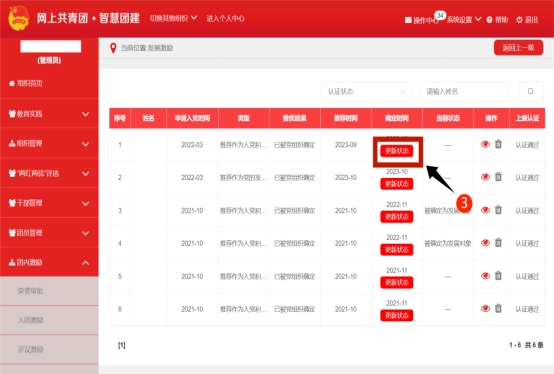Expand the "两红两优"评选 sidebar section
554x374 pixels.
(x=49, y=173)
